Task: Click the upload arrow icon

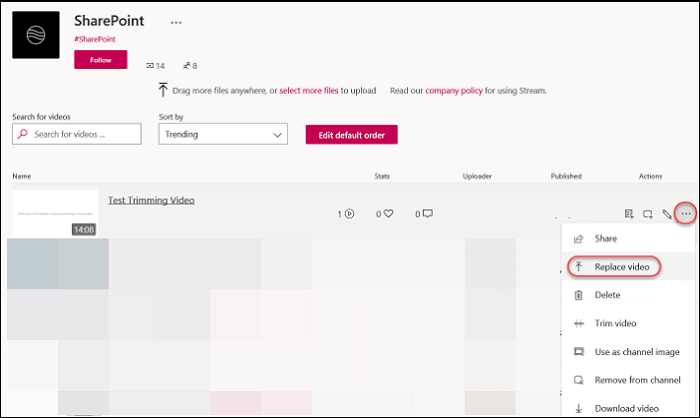Action: pyautogui.click(x=163, y=90)
